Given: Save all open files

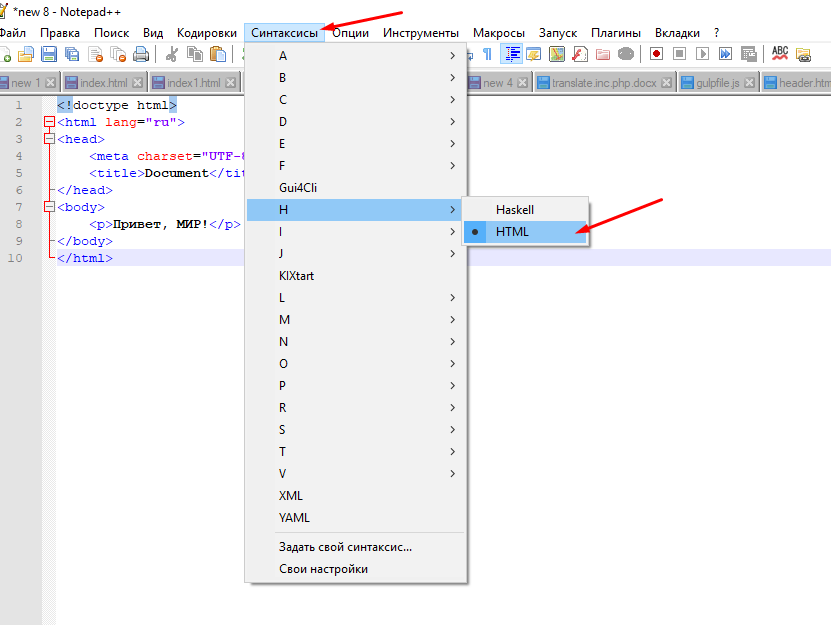Looking at the screenshot, I should tap(72, 54).
